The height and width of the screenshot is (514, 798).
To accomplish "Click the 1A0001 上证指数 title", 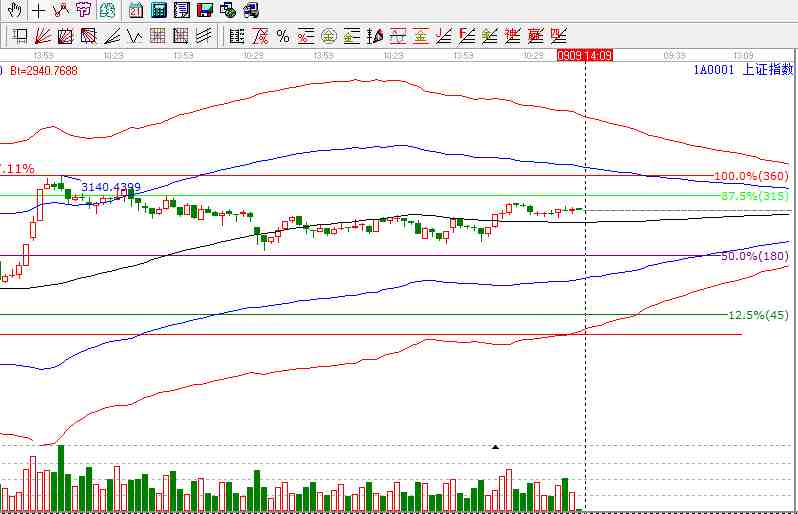I will coord(743,69).
